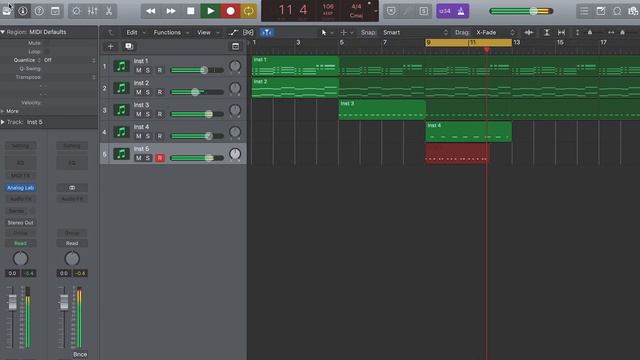Screen dimensions: 640x360
Task: Open Quick Help button
Action: click(x=39, y=11)
